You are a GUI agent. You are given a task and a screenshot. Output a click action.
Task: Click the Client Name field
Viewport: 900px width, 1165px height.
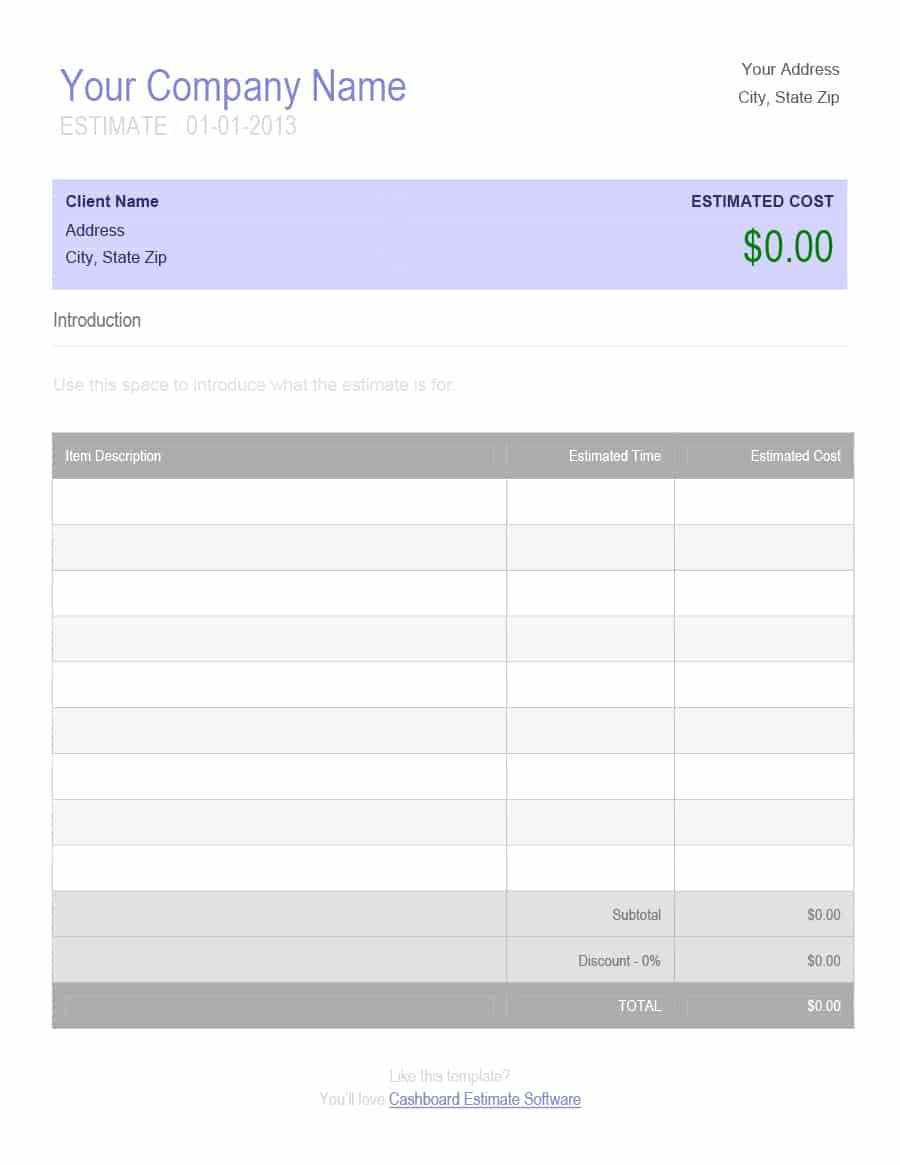[x=112, y=201]
